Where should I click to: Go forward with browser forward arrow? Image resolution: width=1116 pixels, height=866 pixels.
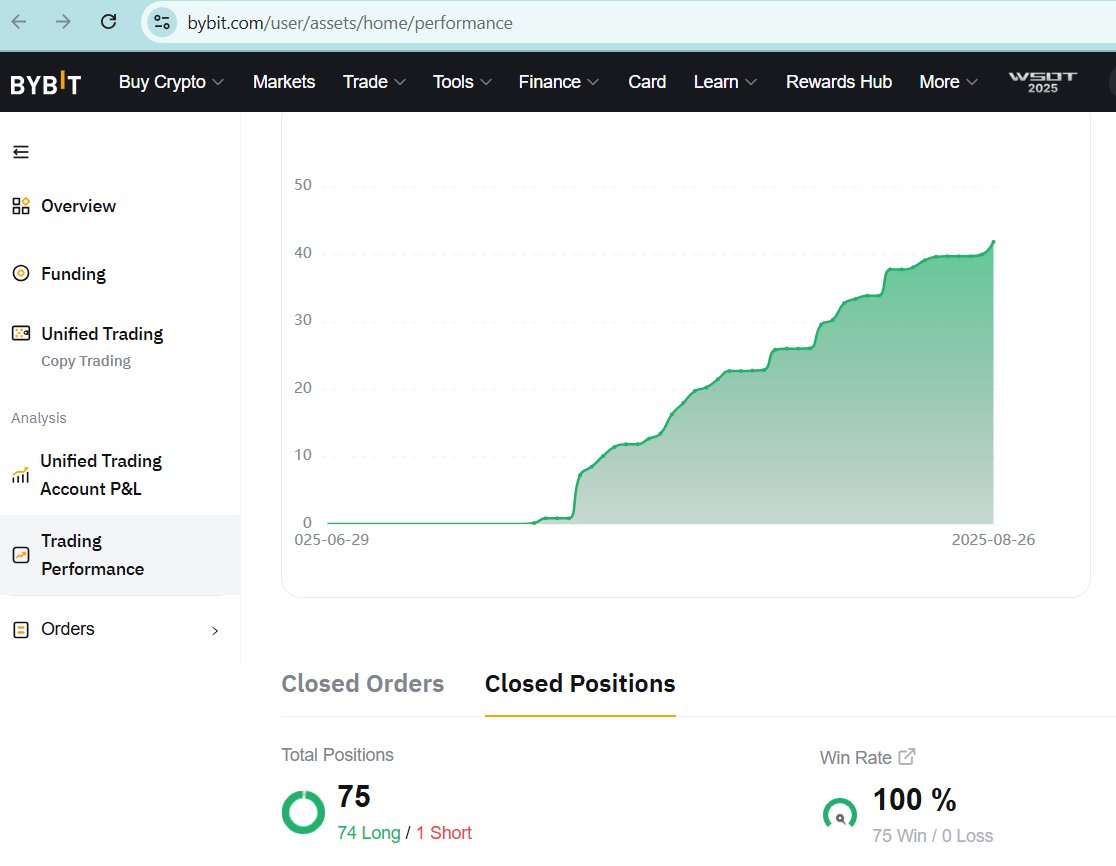[63, 22]
